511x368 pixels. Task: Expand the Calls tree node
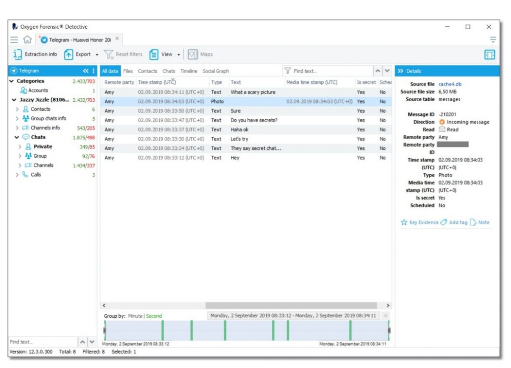(x=17, y=174)
